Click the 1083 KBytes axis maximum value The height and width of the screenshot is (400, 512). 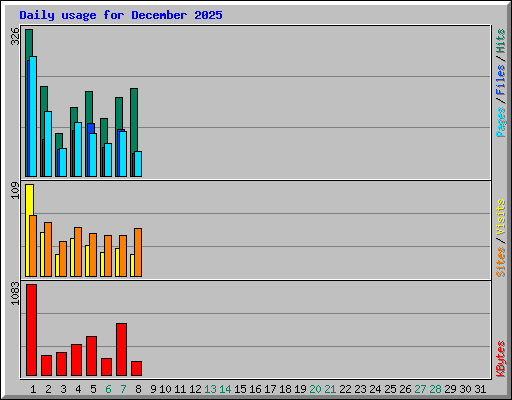(x=15, y=293)
